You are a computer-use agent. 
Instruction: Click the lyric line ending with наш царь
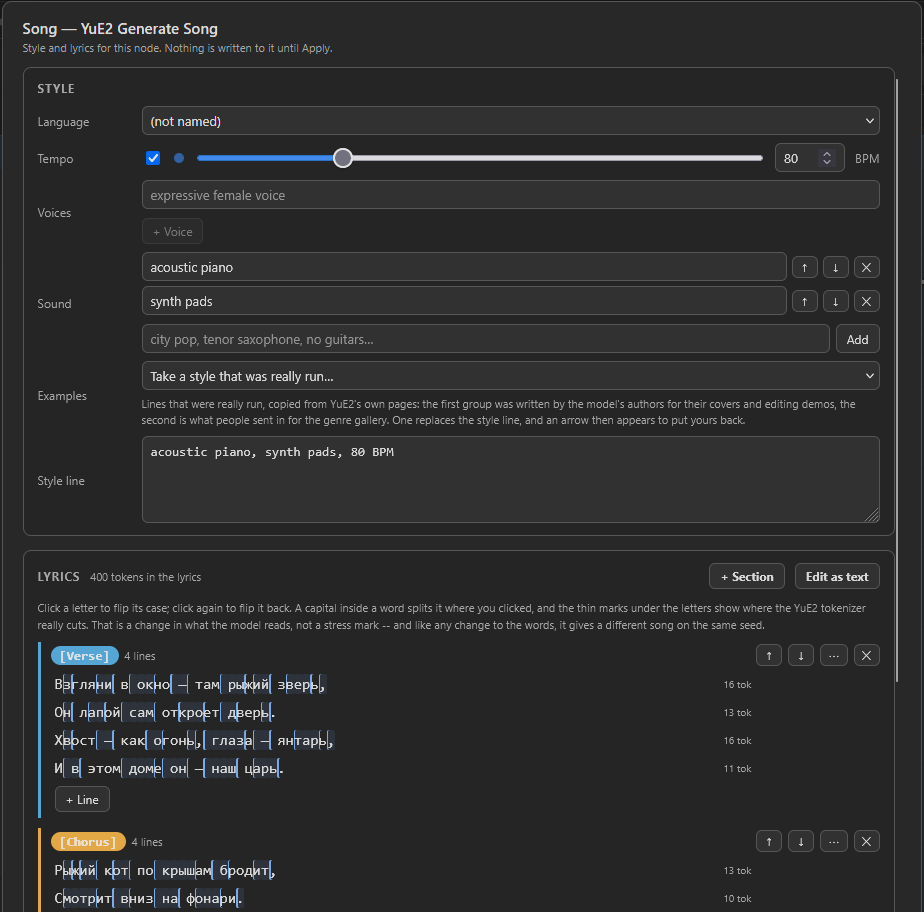pos(169,768)
